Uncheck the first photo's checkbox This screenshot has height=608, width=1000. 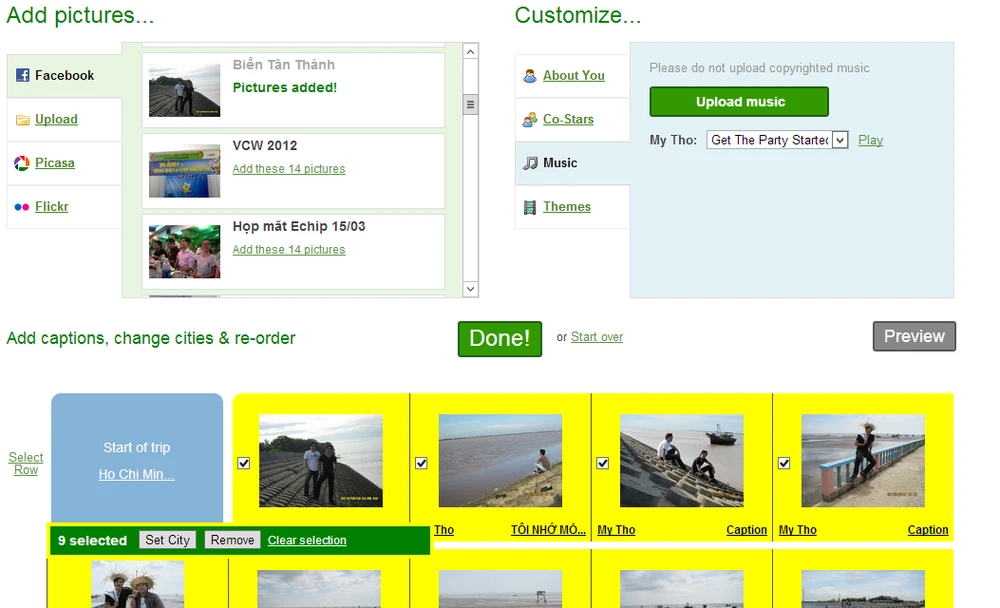pyautogui.click(x=244, y=463)
